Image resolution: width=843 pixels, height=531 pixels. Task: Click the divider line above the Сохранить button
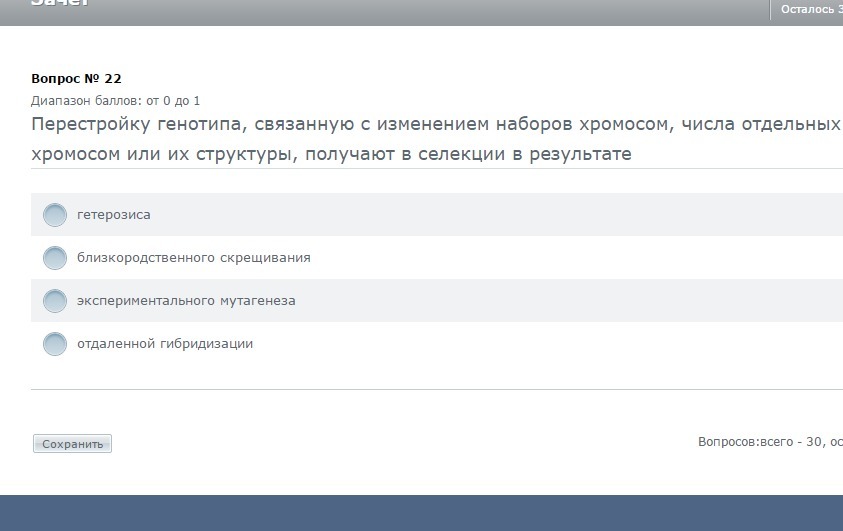(x=436, y=389)
